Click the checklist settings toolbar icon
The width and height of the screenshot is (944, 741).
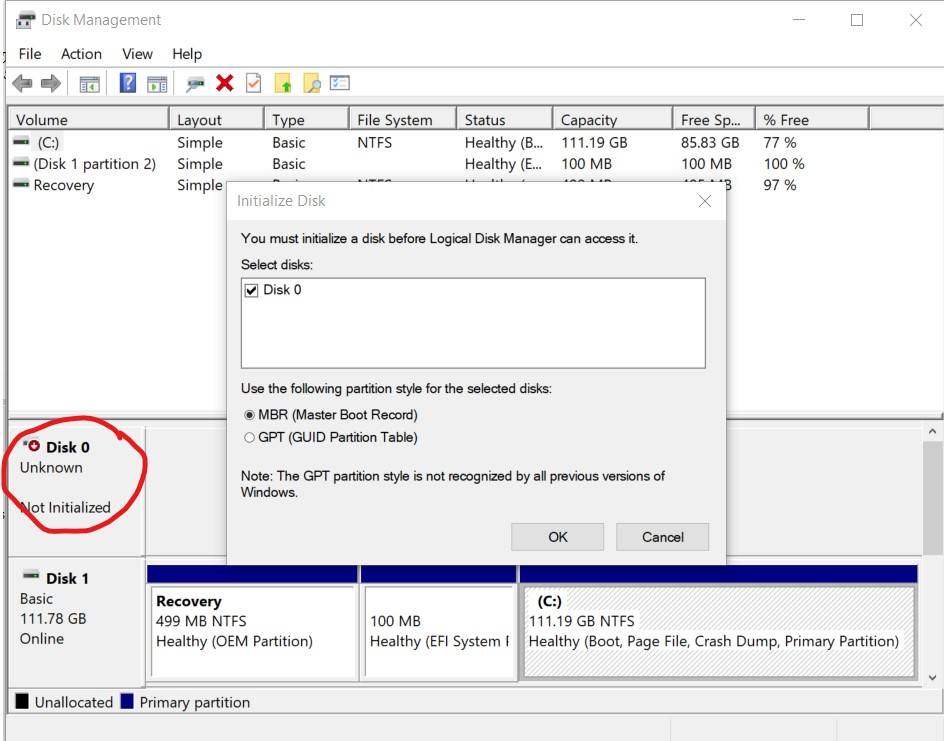point(340,82)
